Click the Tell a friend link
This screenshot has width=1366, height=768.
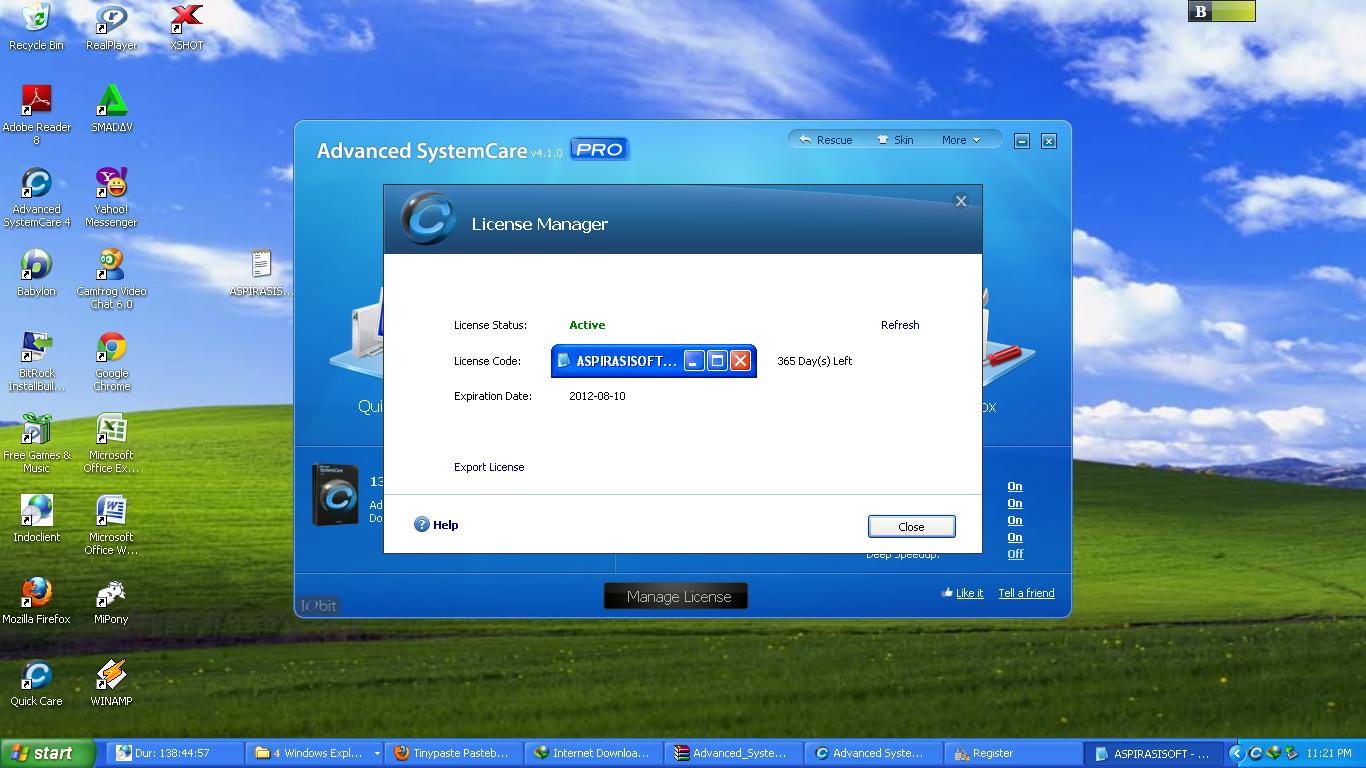(1026, 593)
